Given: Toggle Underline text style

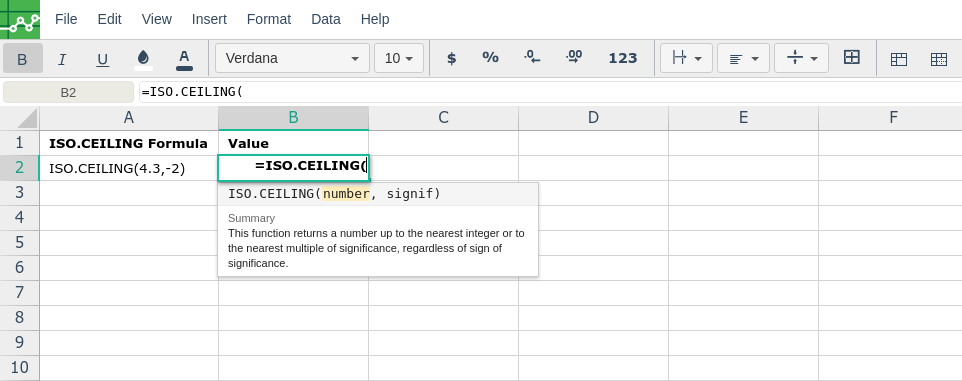Looking at the screenshot, I should pyautogui.click(x=102, y=58).
